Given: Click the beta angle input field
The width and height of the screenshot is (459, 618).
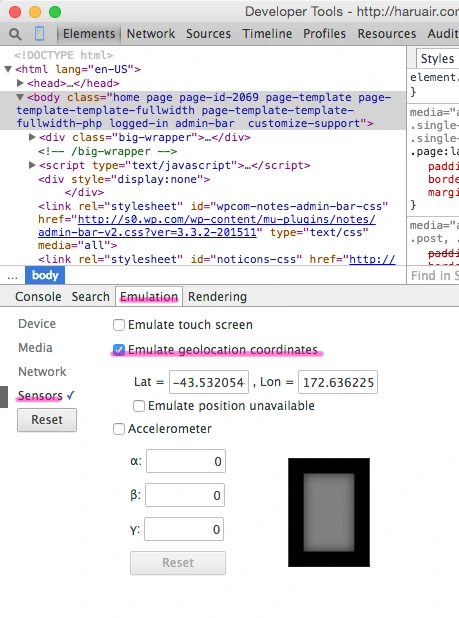Looking at the screenshot, I should tap(185, 495).
